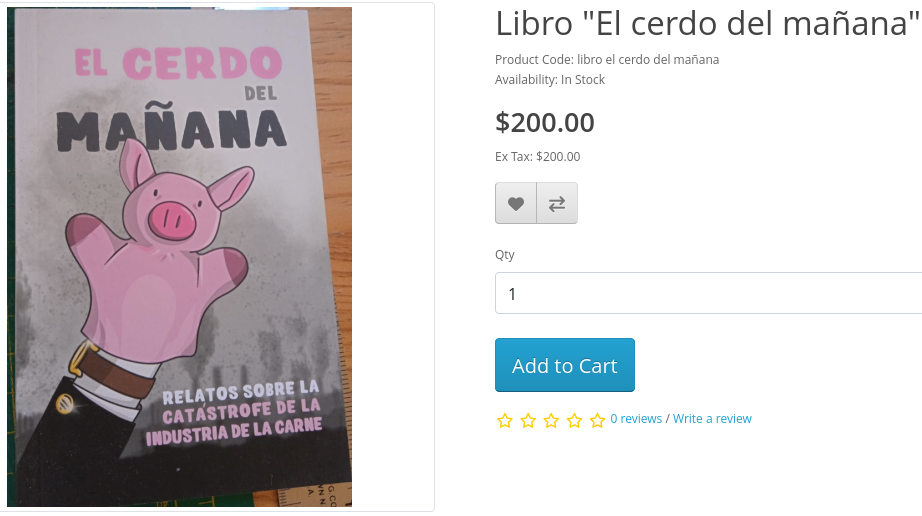Add book to wish list with heart icon
Viewport: 922px width, 516px height.
[516, 203]
